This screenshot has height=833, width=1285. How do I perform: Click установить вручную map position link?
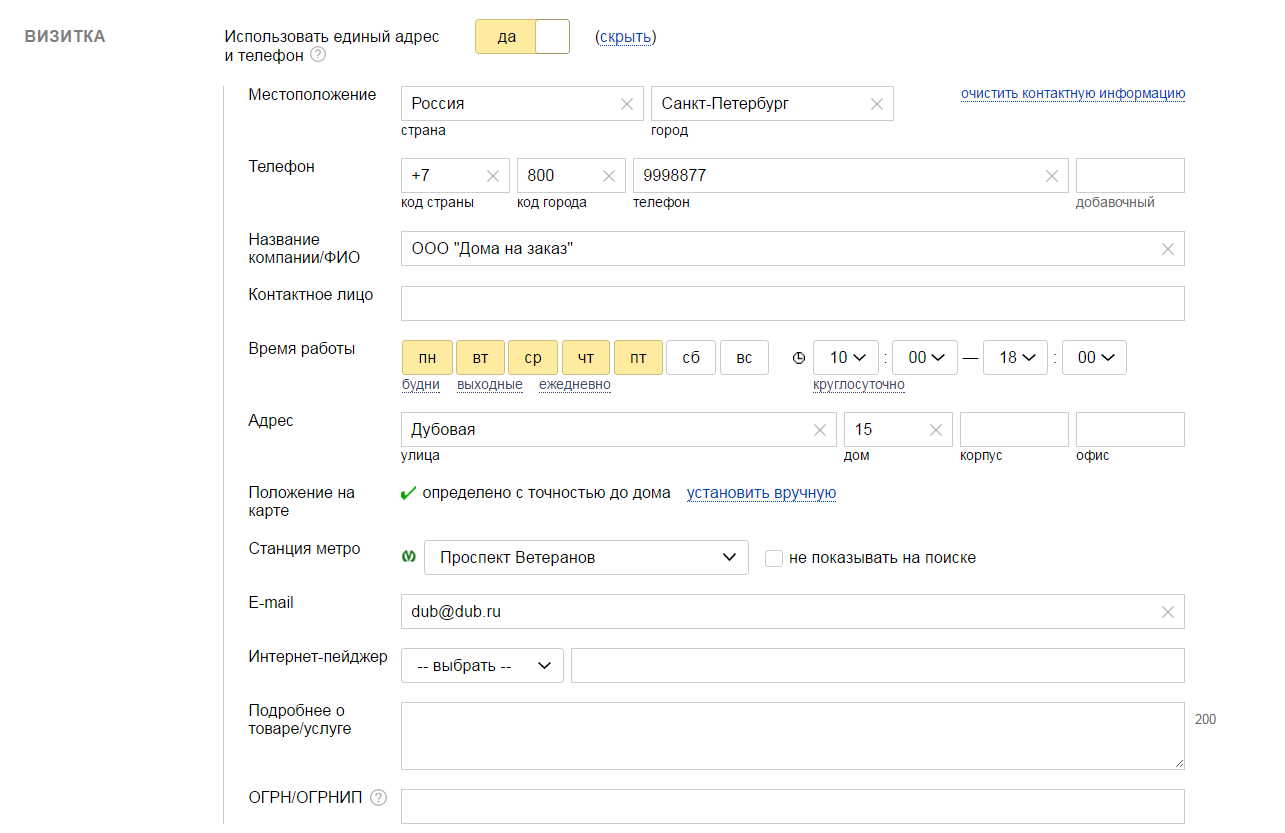761,493
